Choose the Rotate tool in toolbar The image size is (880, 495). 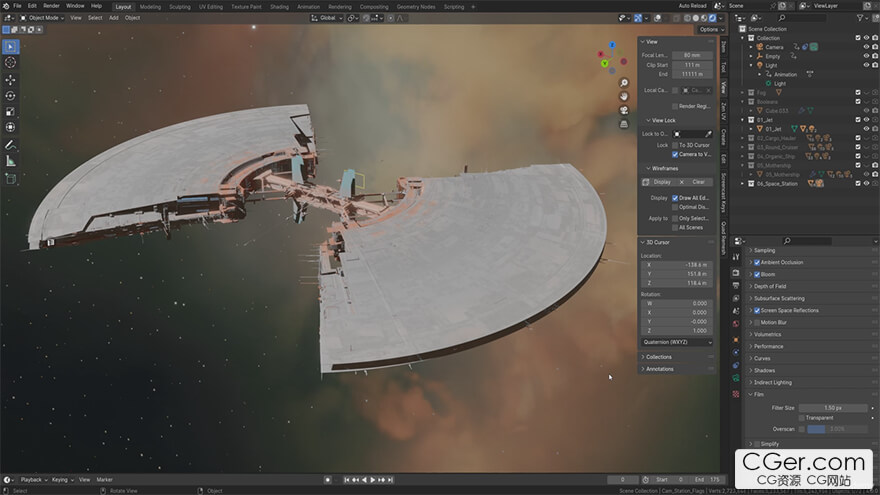[11, 96]
